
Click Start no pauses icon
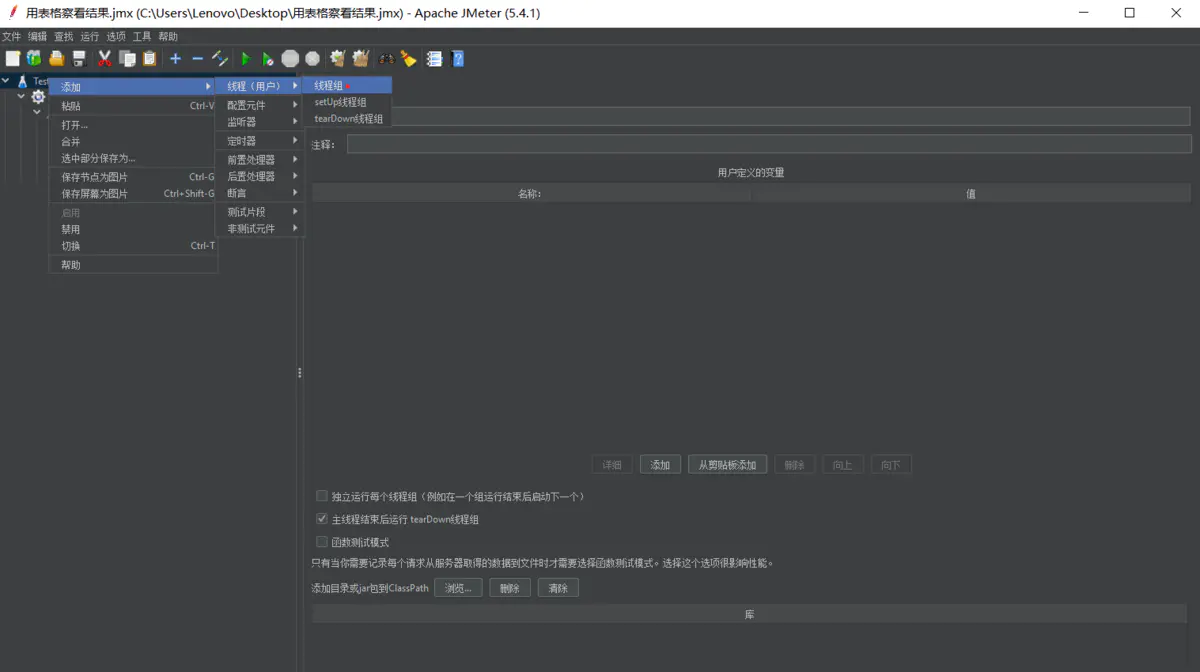(267, 59)
